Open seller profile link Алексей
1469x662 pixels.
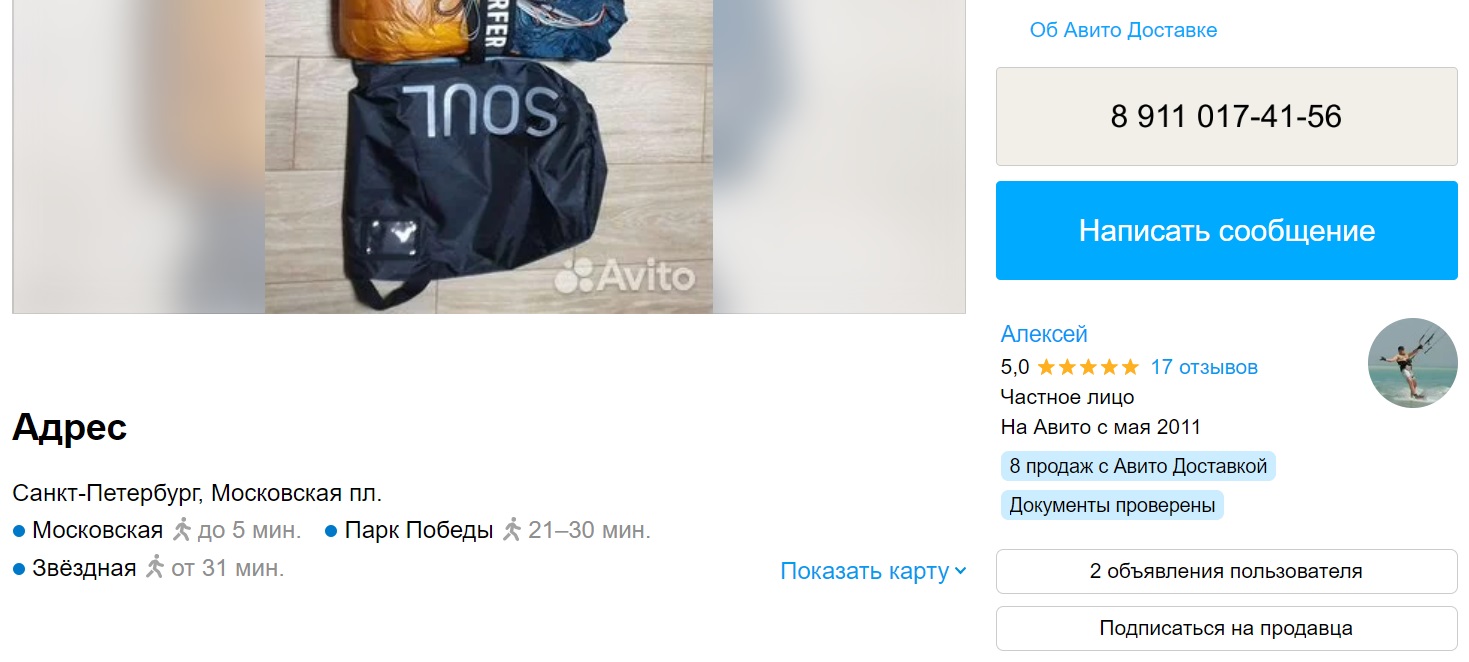click(1044, 334)
